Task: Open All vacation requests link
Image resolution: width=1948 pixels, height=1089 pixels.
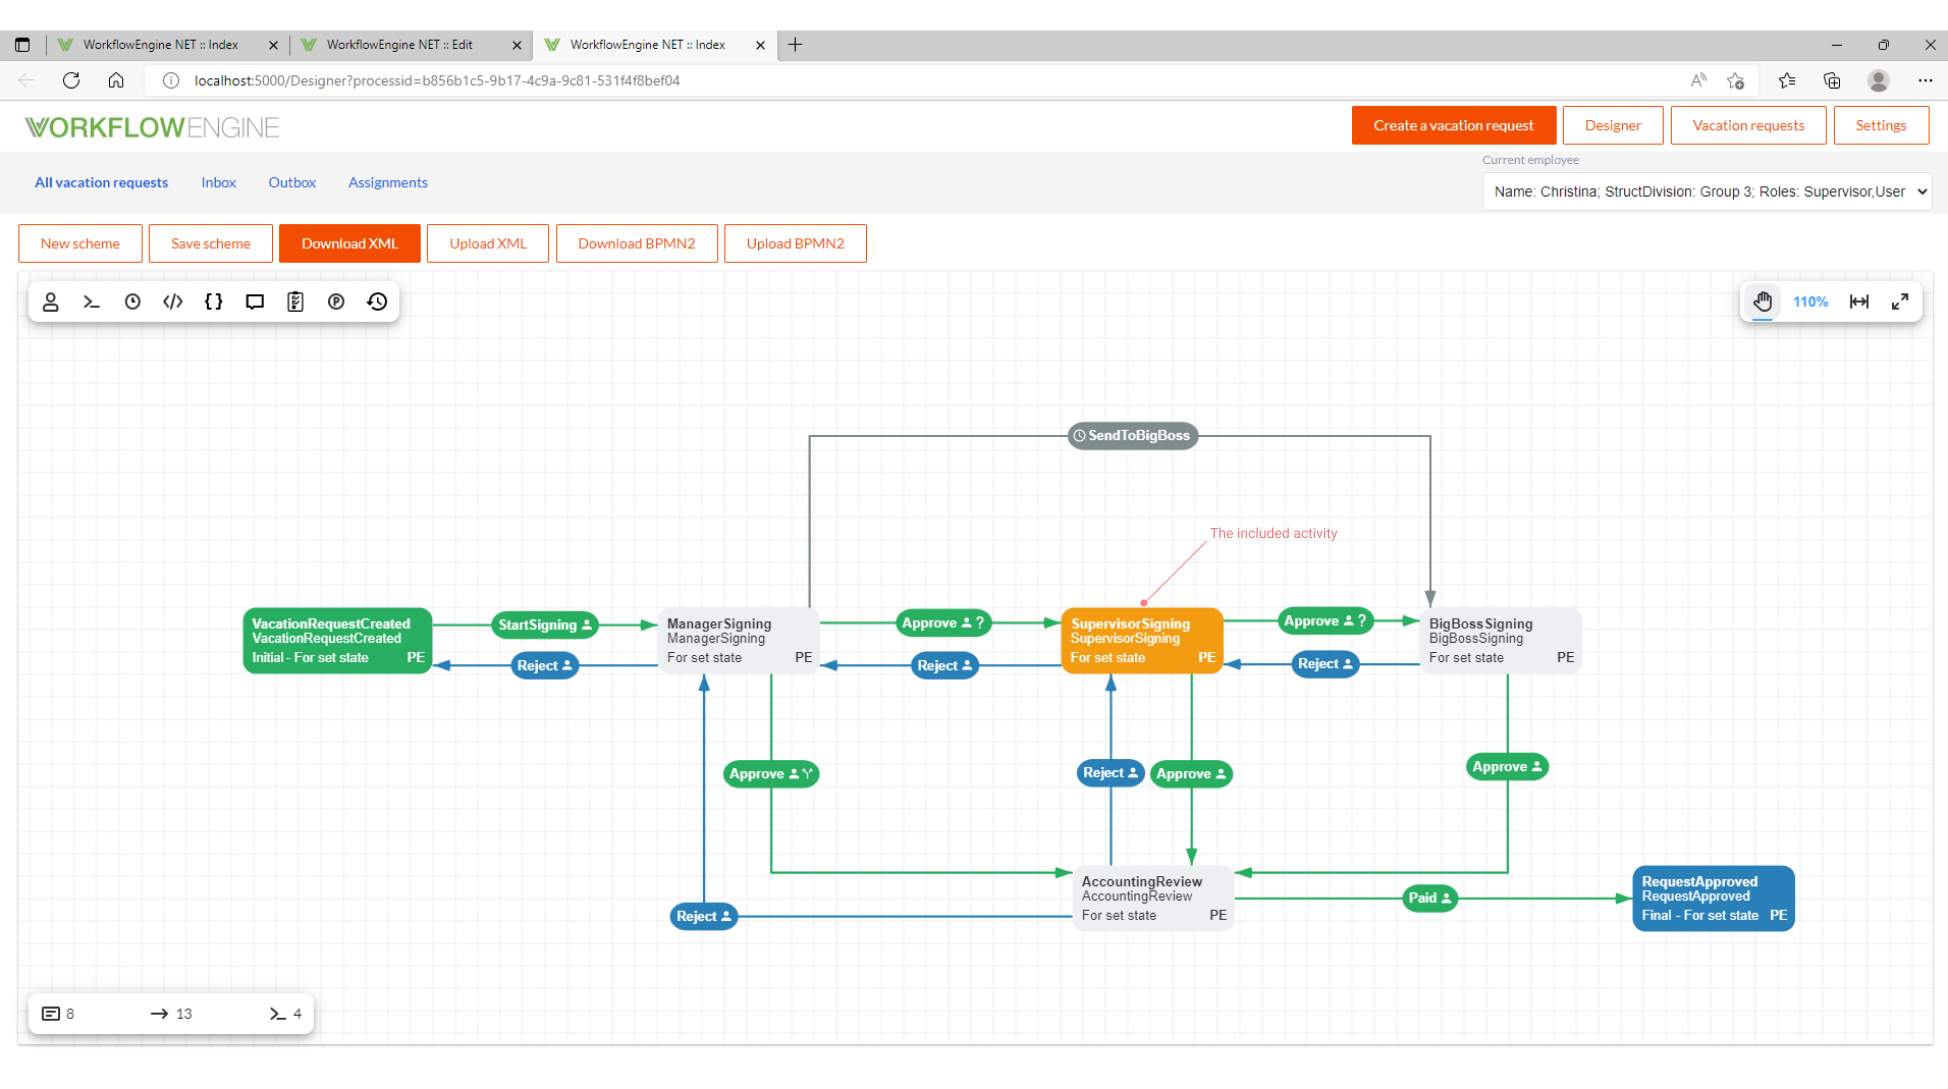Action: point(101,182)
